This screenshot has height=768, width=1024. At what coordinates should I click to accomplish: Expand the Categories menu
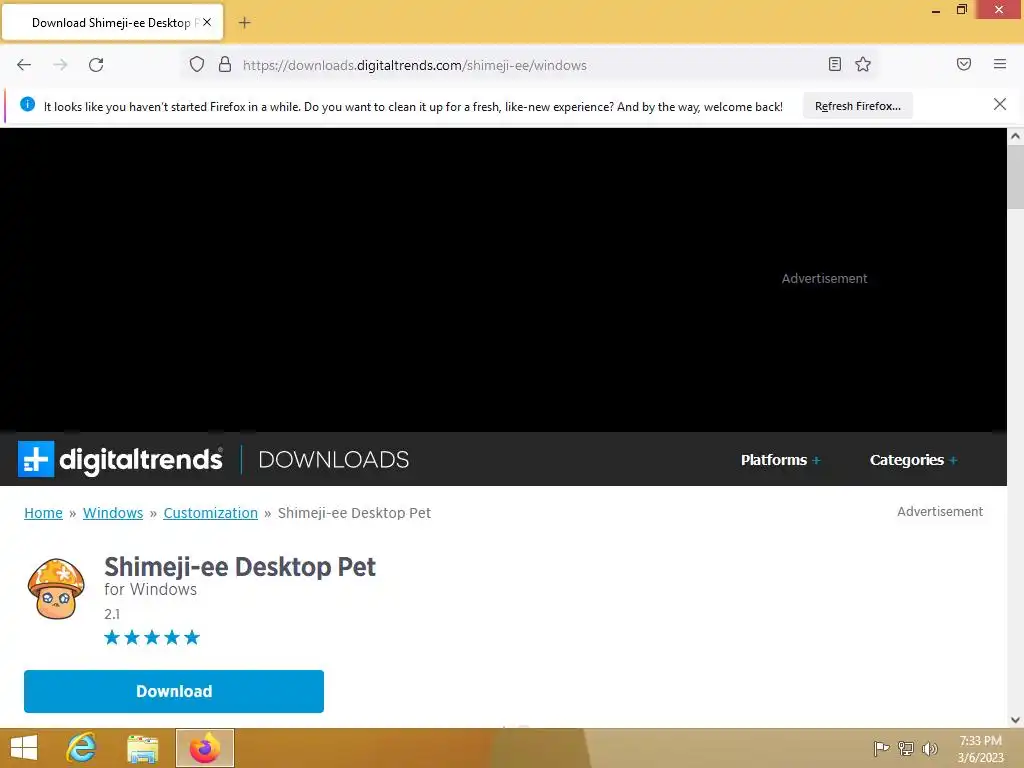coord(914,460)
